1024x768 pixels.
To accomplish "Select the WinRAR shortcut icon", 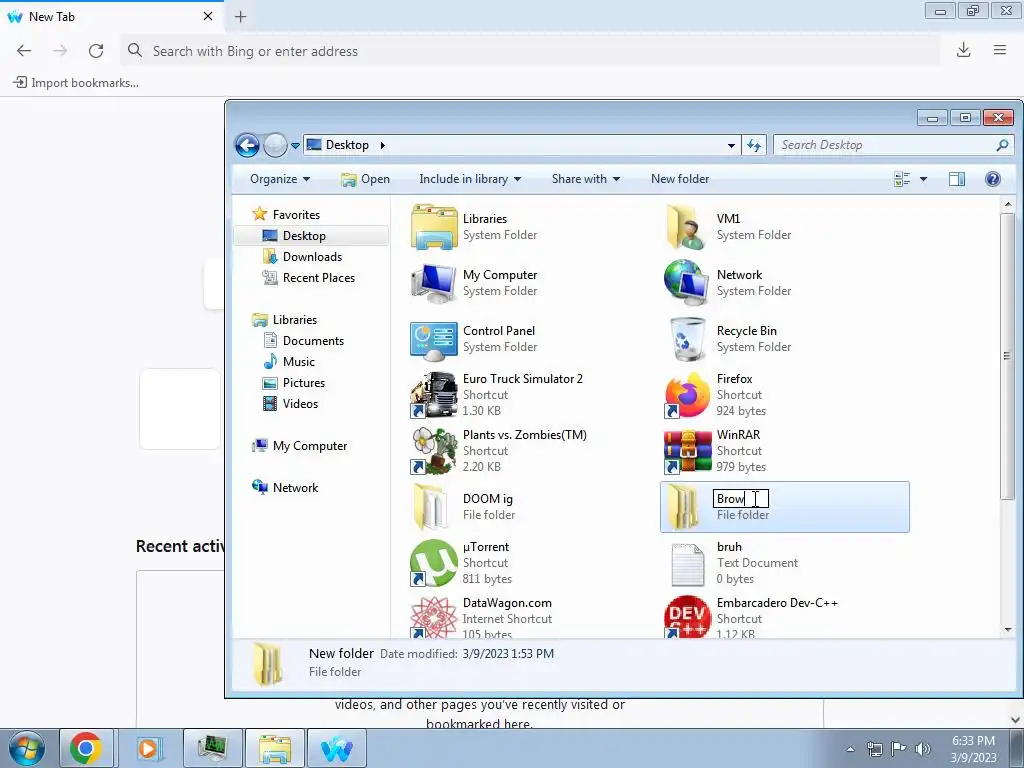I will [687, 451].
